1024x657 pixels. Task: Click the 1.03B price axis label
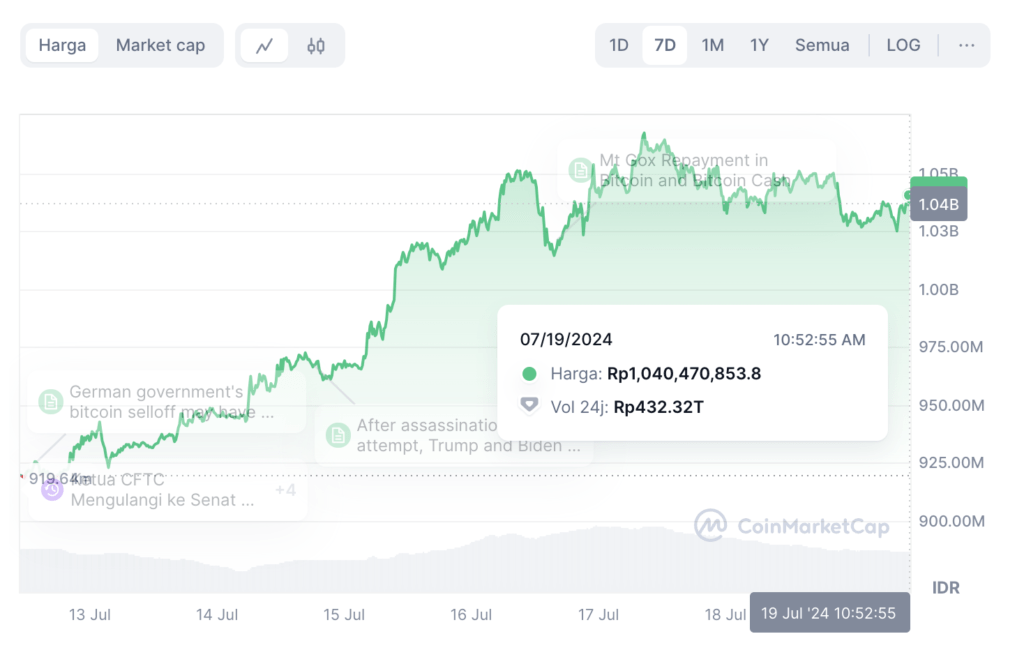(938, 231)
